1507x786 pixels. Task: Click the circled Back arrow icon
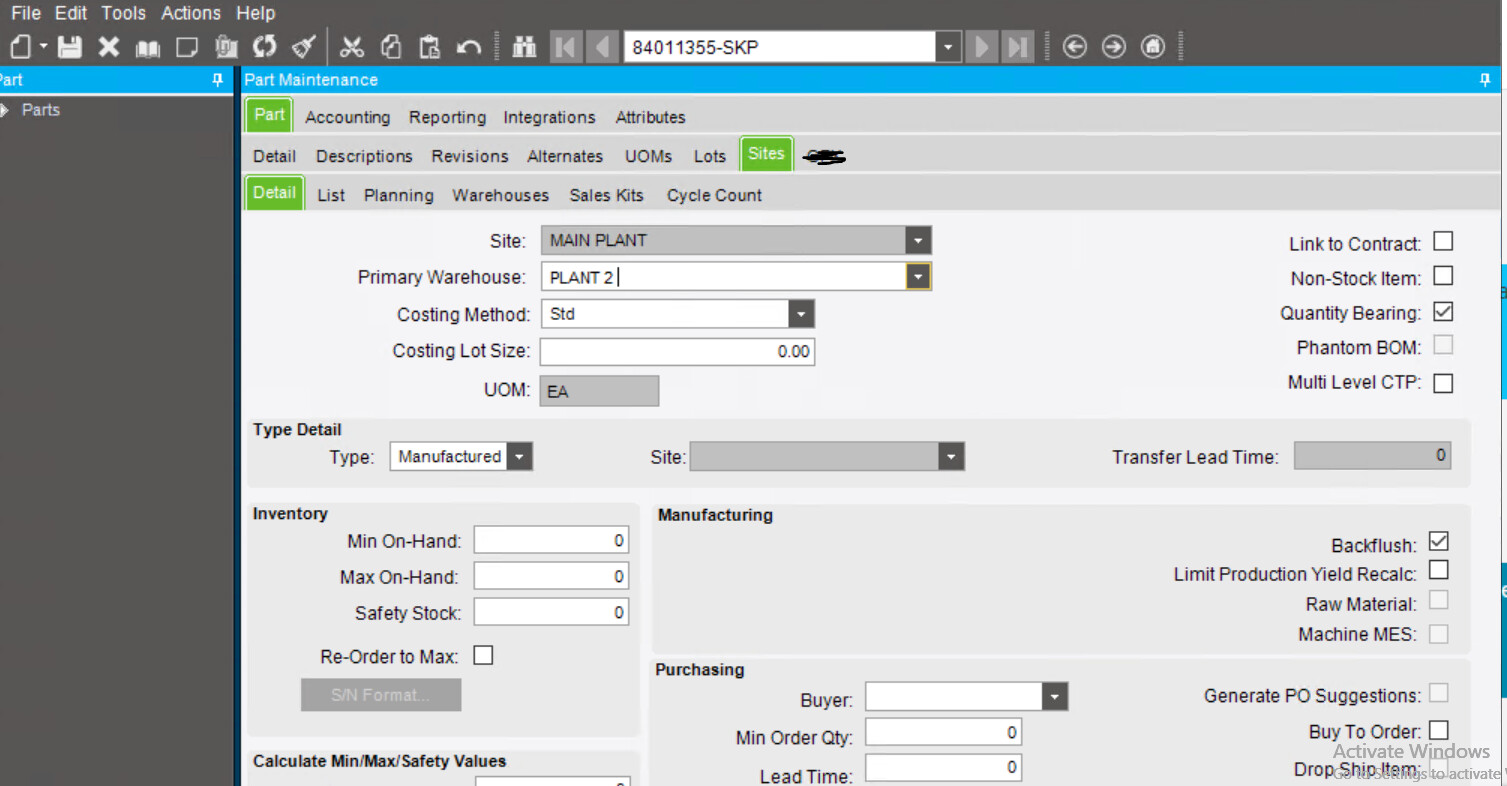click(x=1075, y=47)
